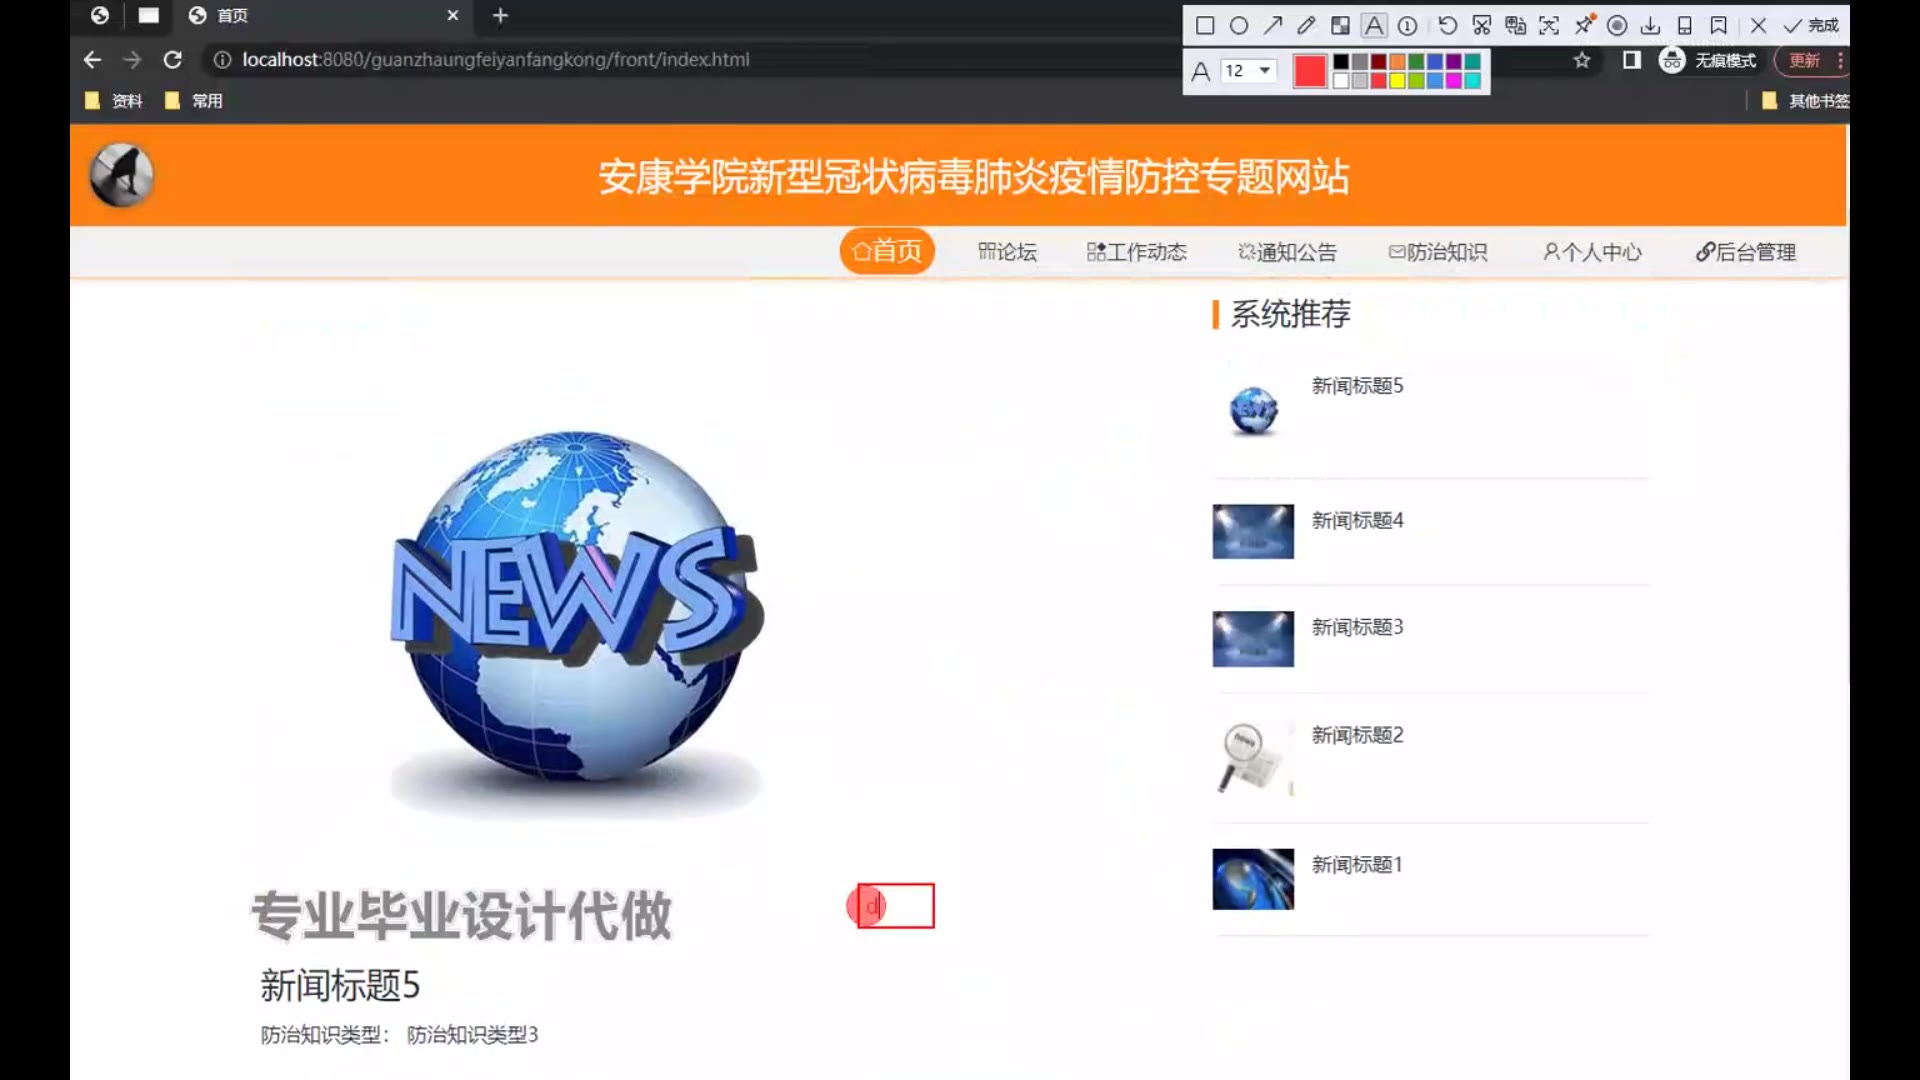This screenshot has height=1080, width=1920.
Task: Start screen recording from capture toolbar
Action: coord(1617,26)
